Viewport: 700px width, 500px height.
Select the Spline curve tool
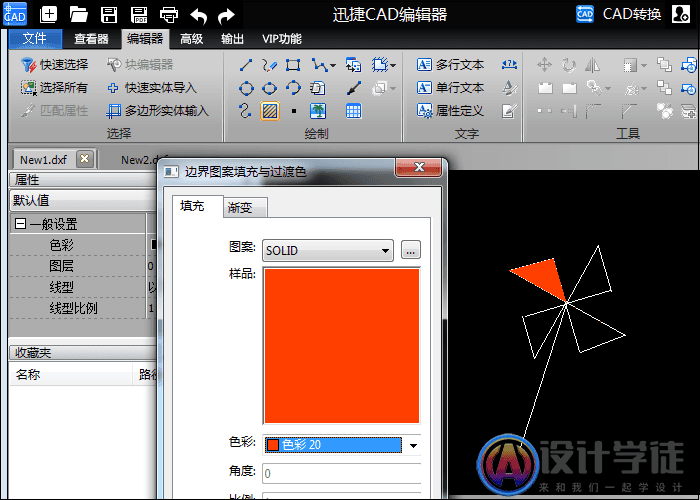[245, 111]
